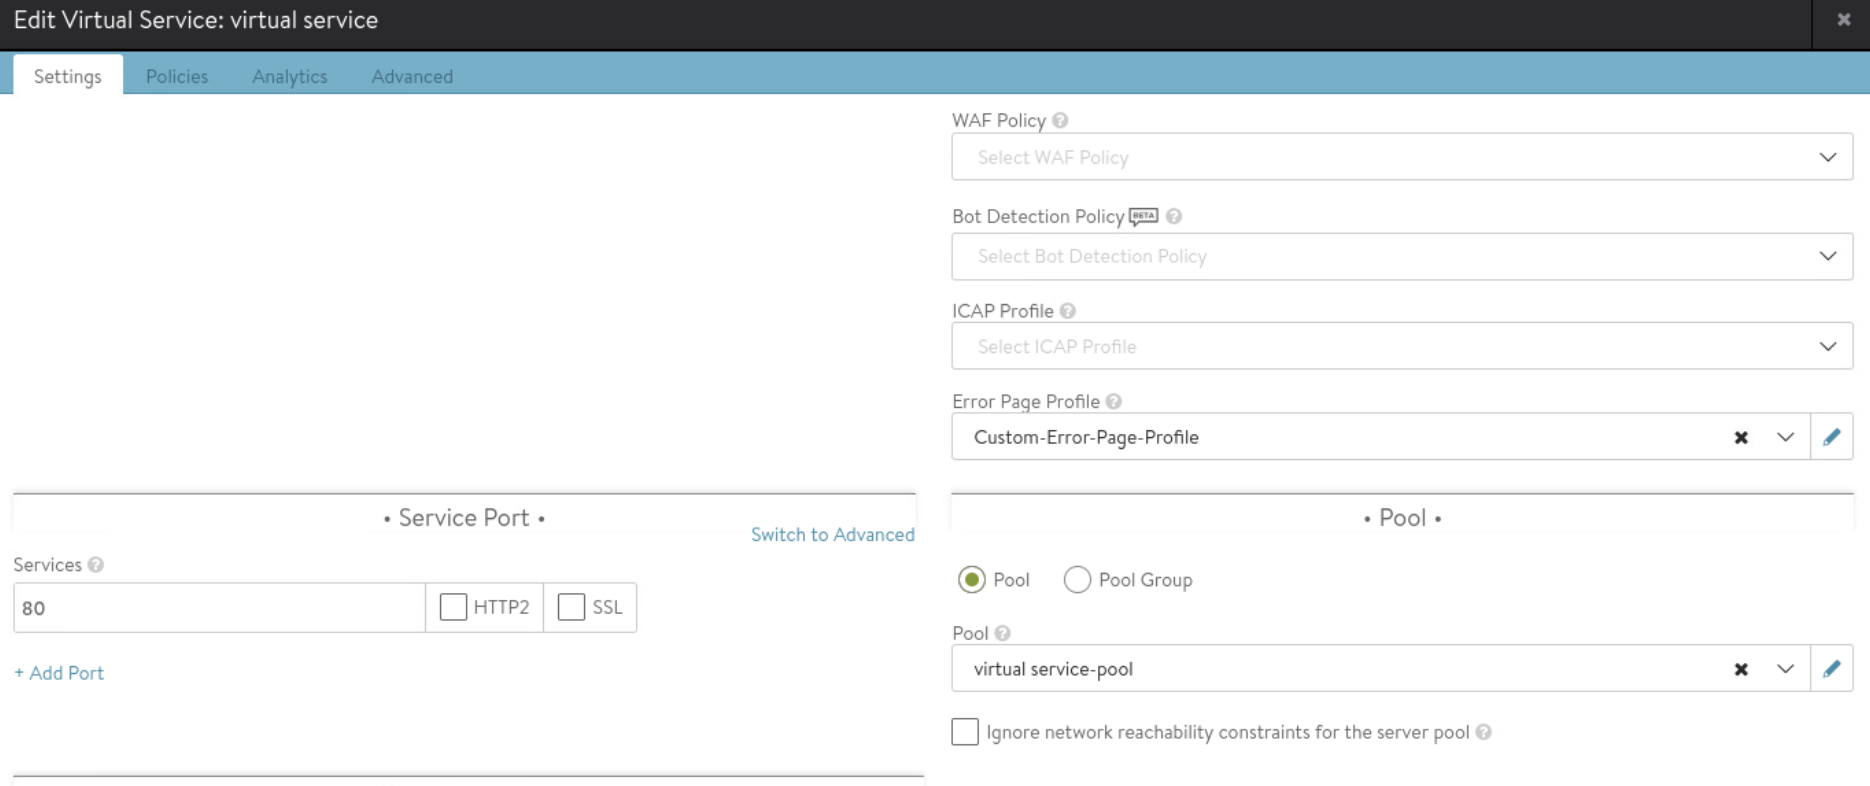Expand the Bot Detection Policy dropdown
Screen dimensions: 1870x786
(x=1401, y=257)
